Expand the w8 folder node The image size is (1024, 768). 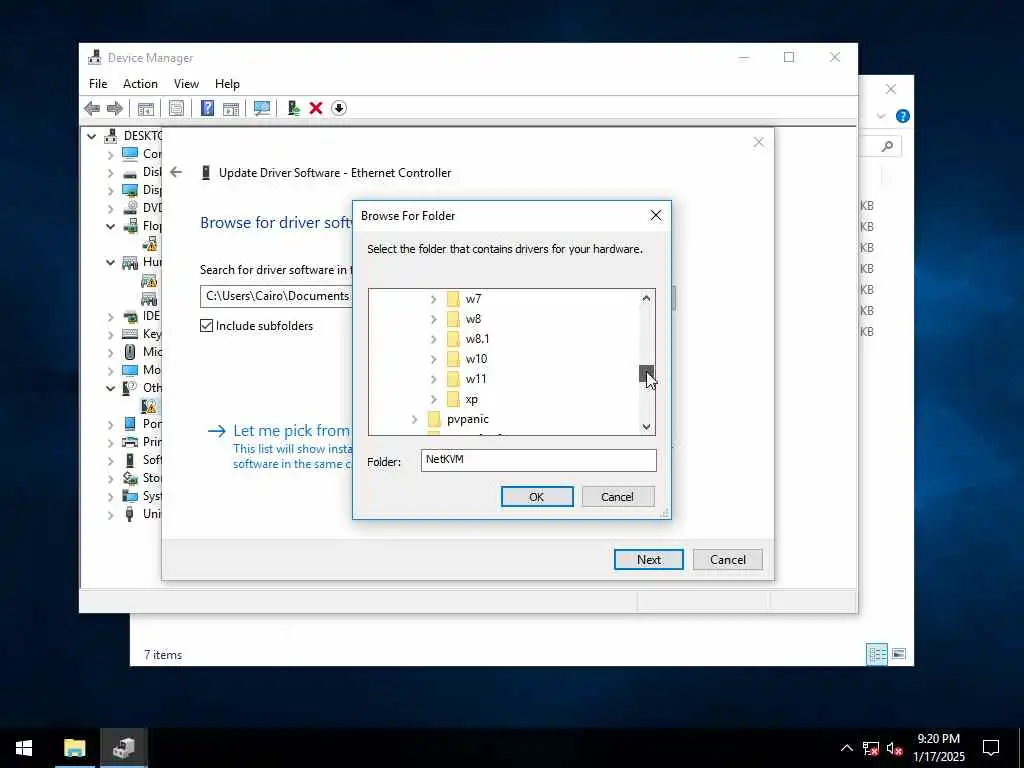point(434,319)
